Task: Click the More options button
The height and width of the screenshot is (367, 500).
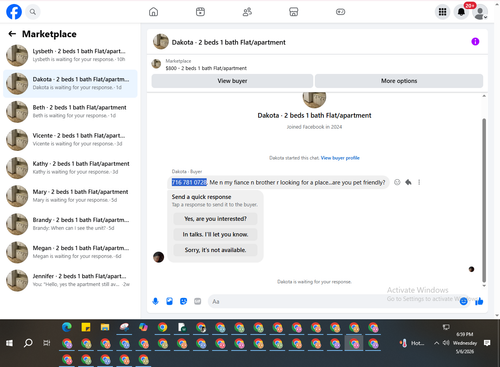Action: pos(399,81)
